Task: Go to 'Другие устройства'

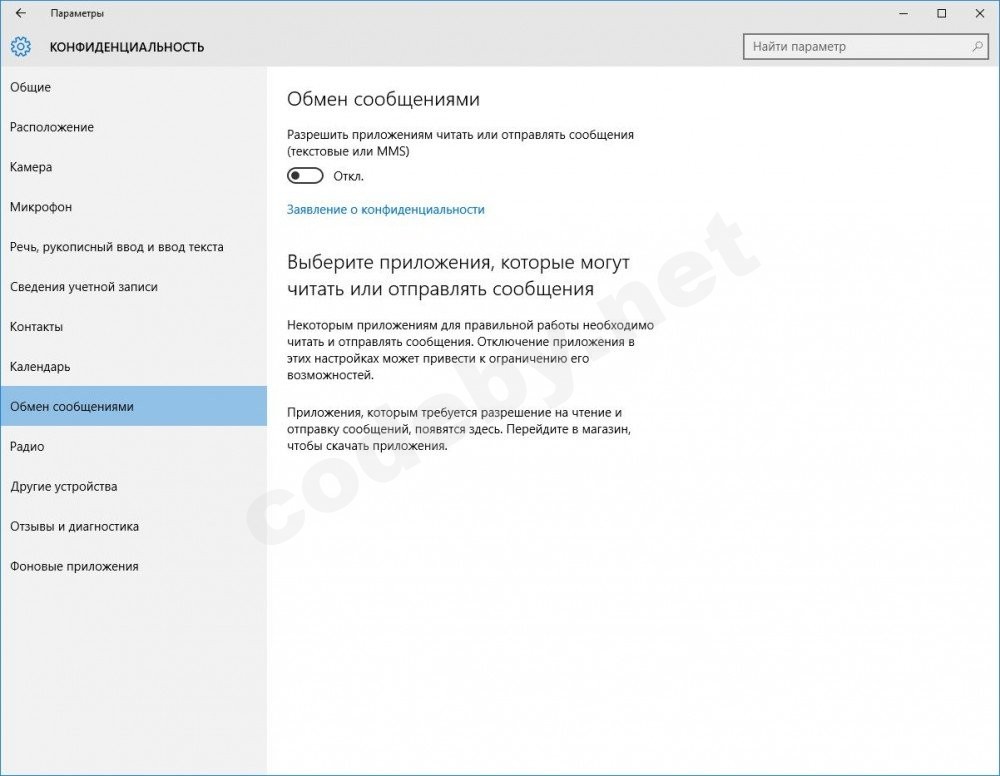Action: (x=133, y=487)
